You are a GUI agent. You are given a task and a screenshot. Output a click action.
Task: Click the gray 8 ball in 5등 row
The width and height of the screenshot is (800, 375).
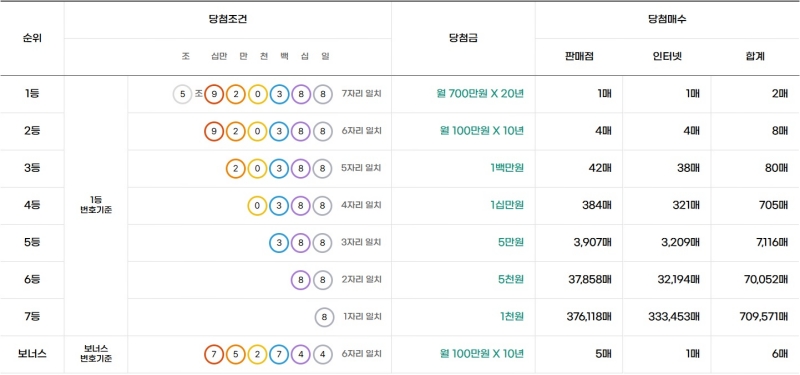[x=322, y=243]
